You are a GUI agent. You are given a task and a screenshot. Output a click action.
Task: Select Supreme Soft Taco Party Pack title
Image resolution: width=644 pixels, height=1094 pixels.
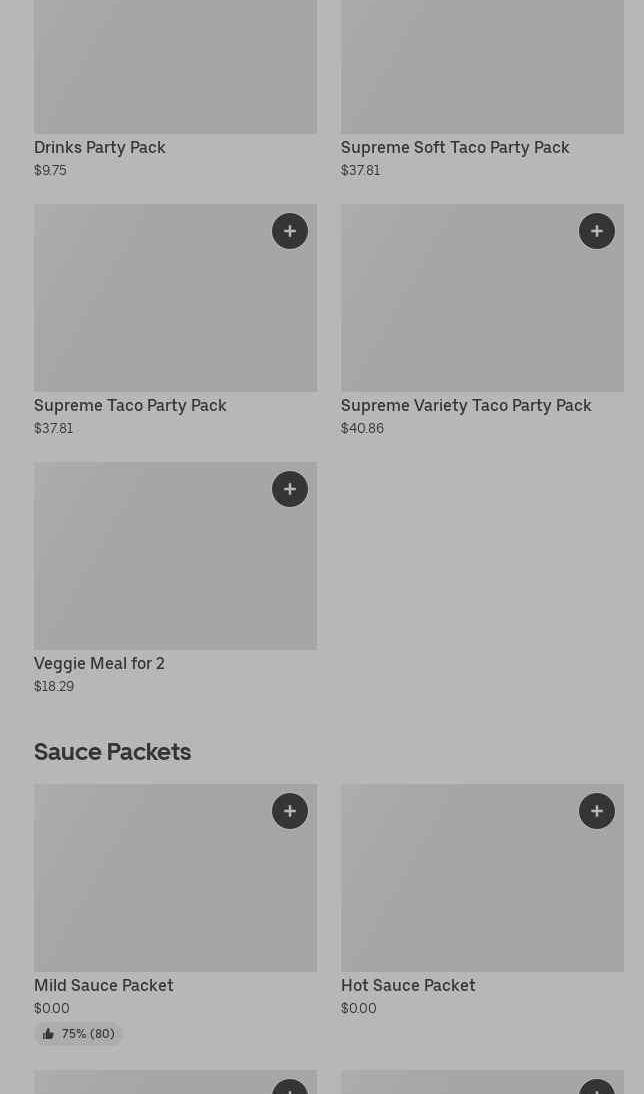coord(455,148)
